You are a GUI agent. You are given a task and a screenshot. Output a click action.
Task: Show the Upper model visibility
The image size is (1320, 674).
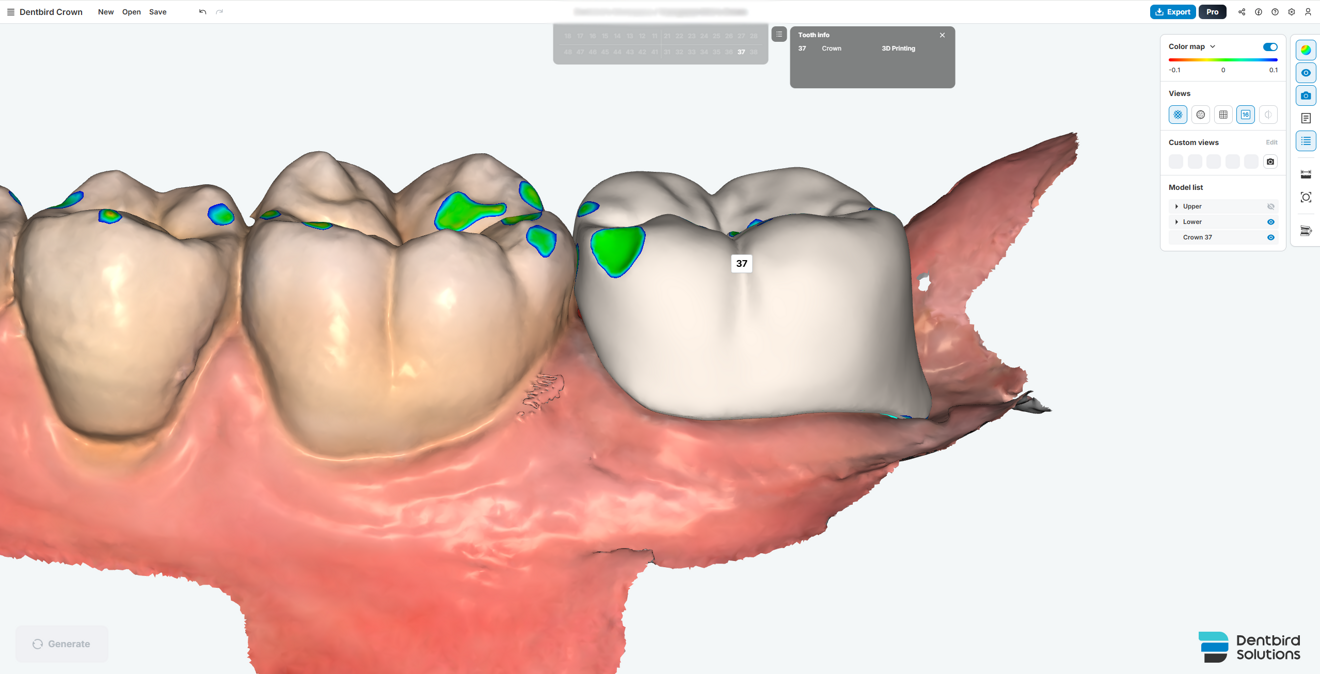pyautogui.click(x=1271, y=206)
